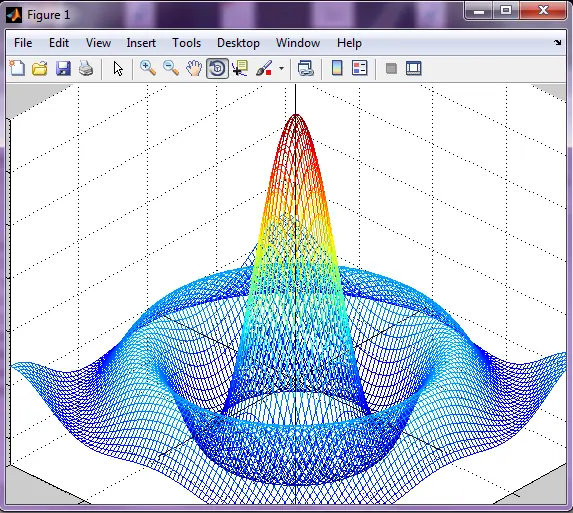573x513 pixels.
Task: Select the Pan hand tool
Action: click(194, 68)
